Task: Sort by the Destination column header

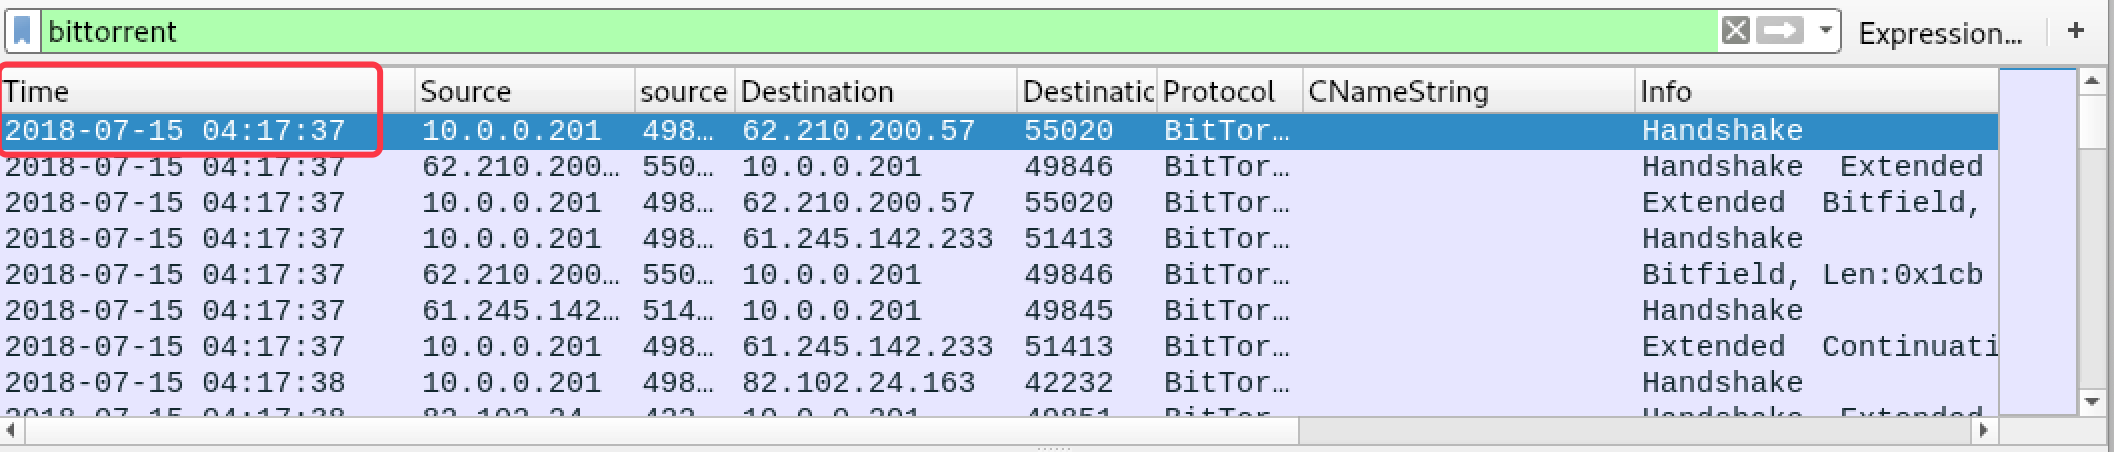Action: tap(876, 91)
